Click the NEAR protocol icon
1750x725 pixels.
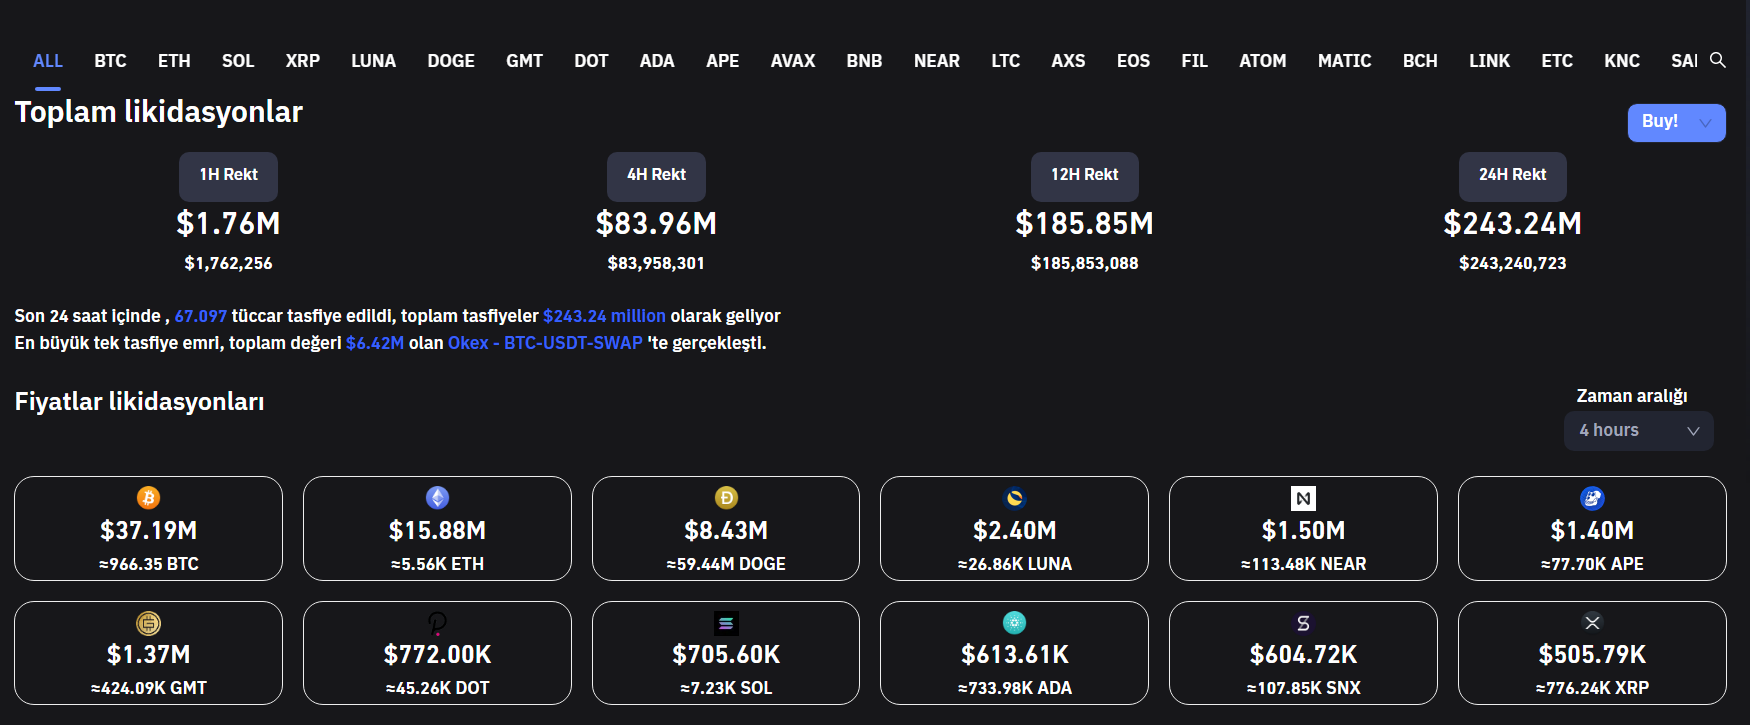tap(1303, 498)
